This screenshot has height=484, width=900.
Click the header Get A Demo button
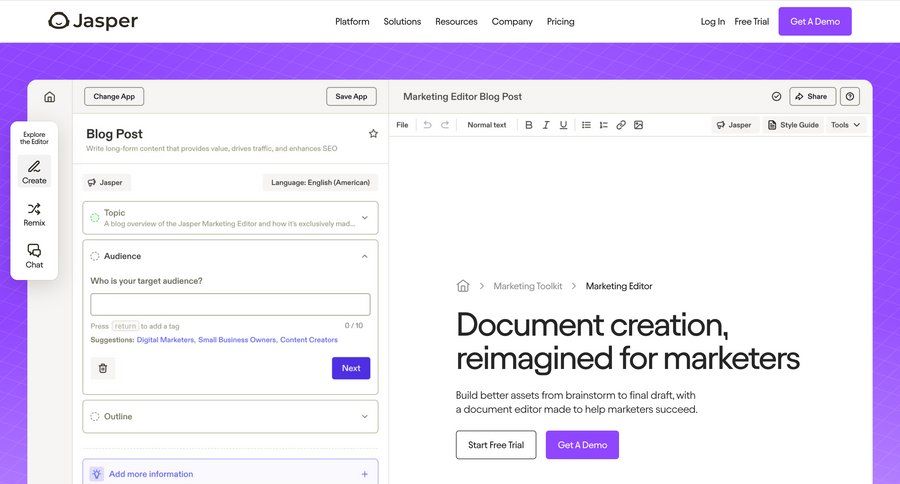814,21
